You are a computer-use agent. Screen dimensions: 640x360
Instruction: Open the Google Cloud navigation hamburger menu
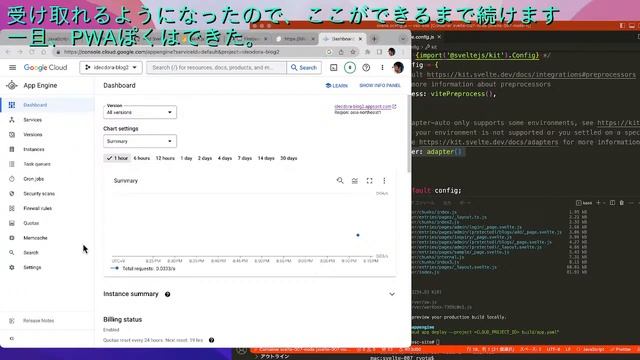tap(12, 68)
